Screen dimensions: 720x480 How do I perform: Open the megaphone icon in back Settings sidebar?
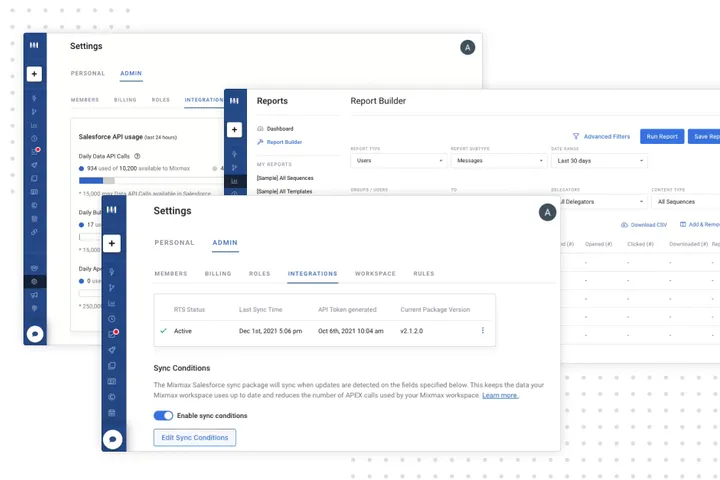tap(34, 295)
